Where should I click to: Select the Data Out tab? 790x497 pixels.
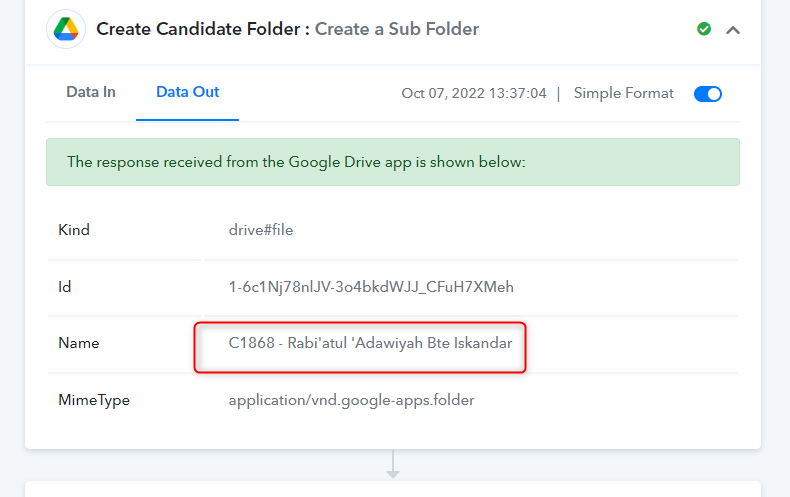(187, 92)
